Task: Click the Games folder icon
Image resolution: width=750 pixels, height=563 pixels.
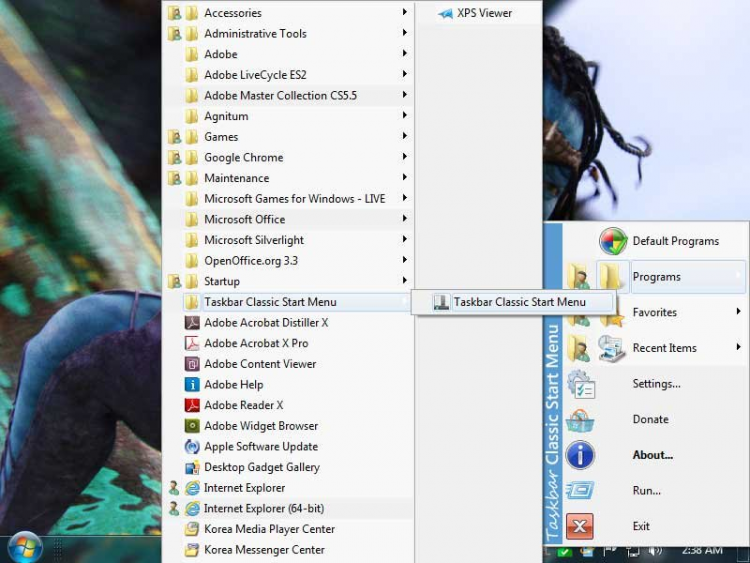Action: click(191, 137)
